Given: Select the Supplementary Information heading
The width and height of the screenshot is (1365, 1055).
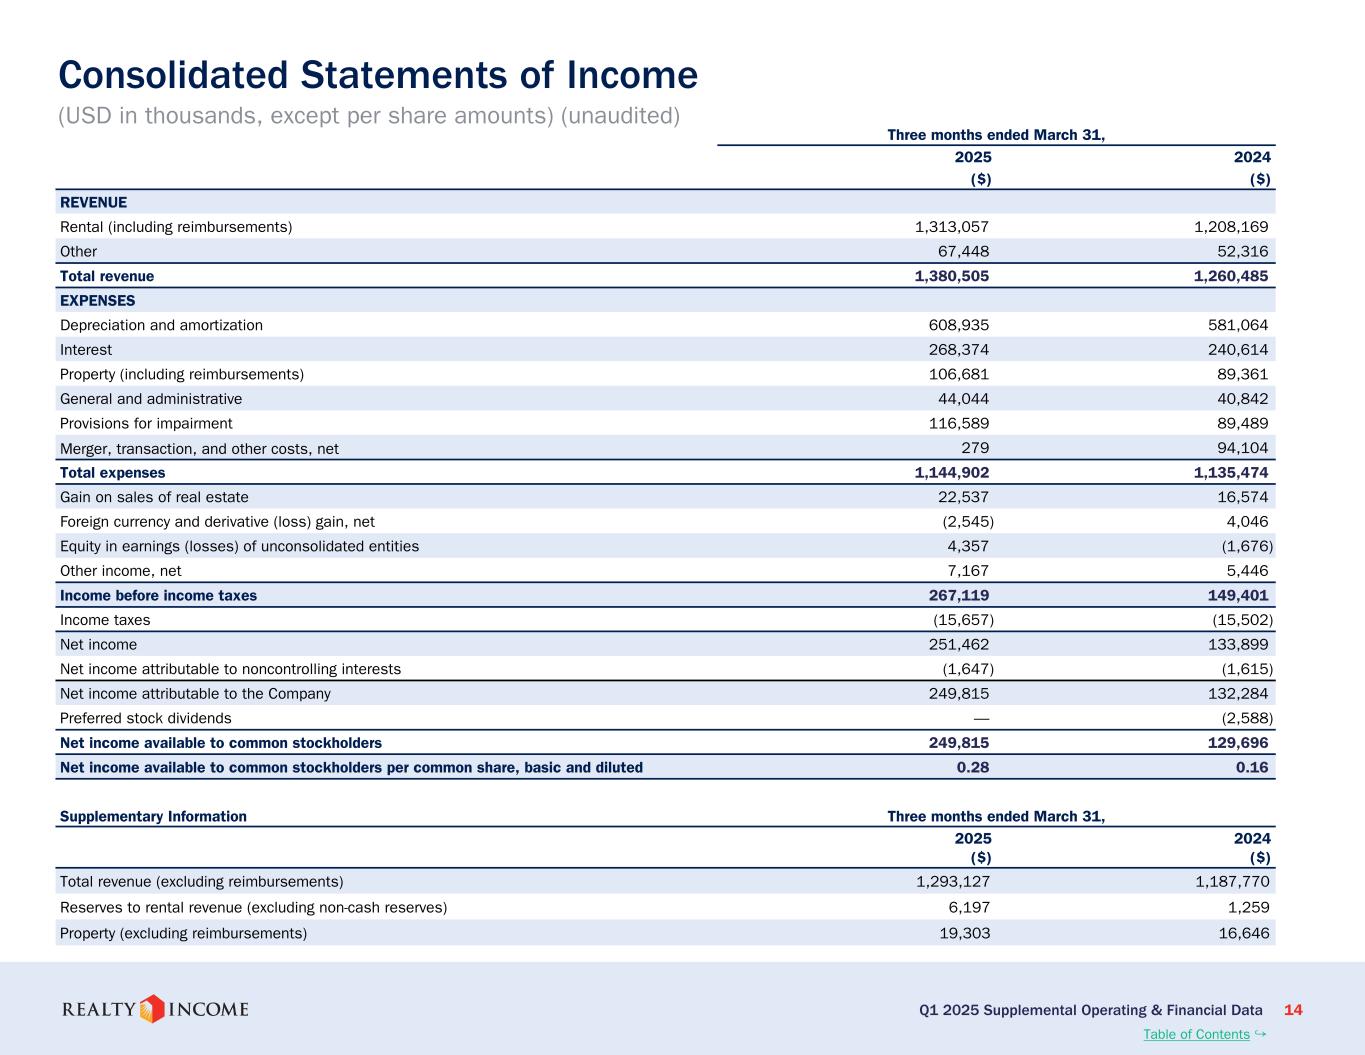Looking at the screenshot, I should click(x=153, y=816).
